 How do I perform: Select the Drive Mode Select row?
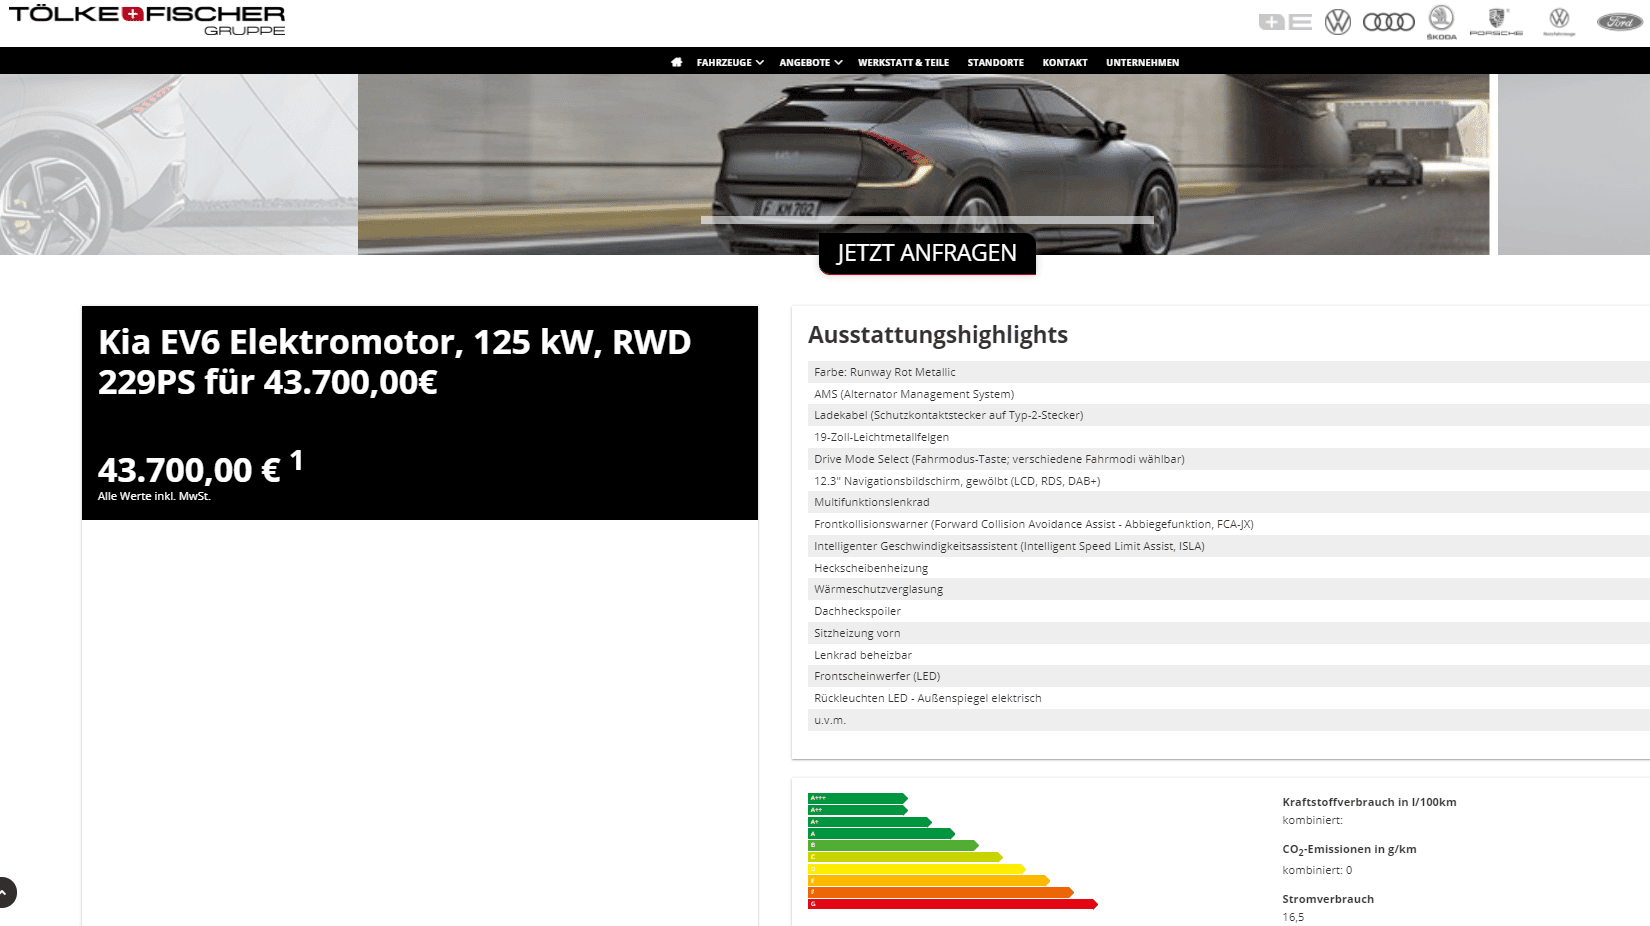tap(1228, 459)
